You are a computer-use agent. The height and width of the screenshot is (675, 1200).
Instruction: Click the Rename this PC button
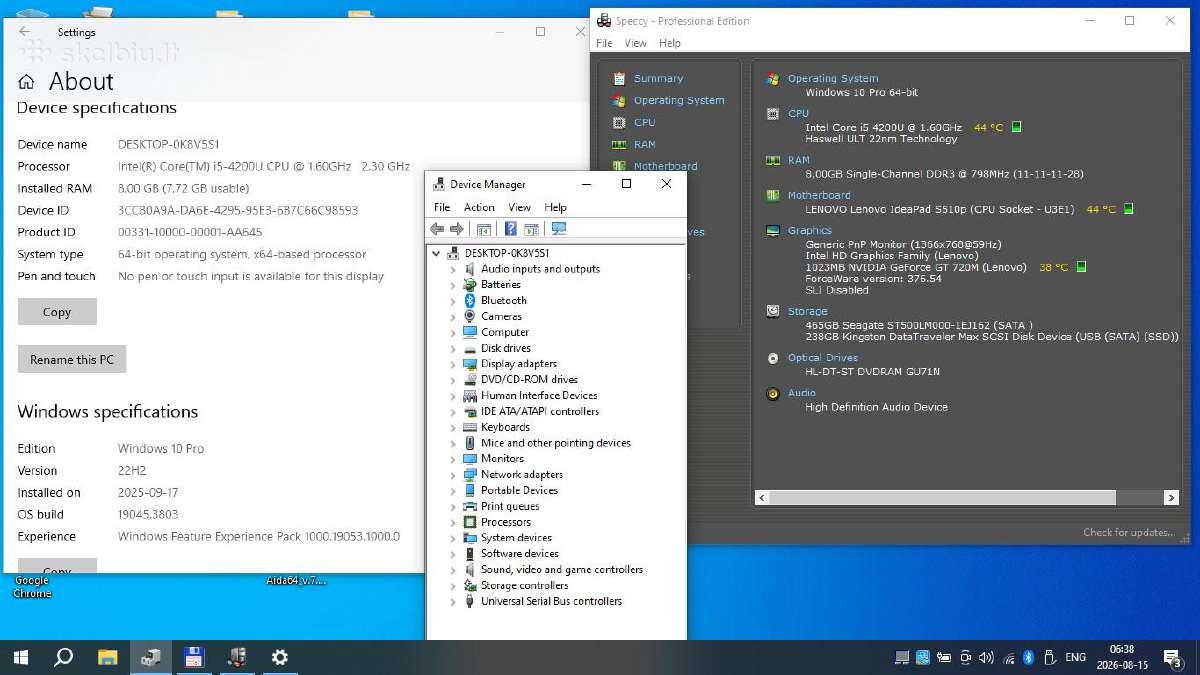72,359
